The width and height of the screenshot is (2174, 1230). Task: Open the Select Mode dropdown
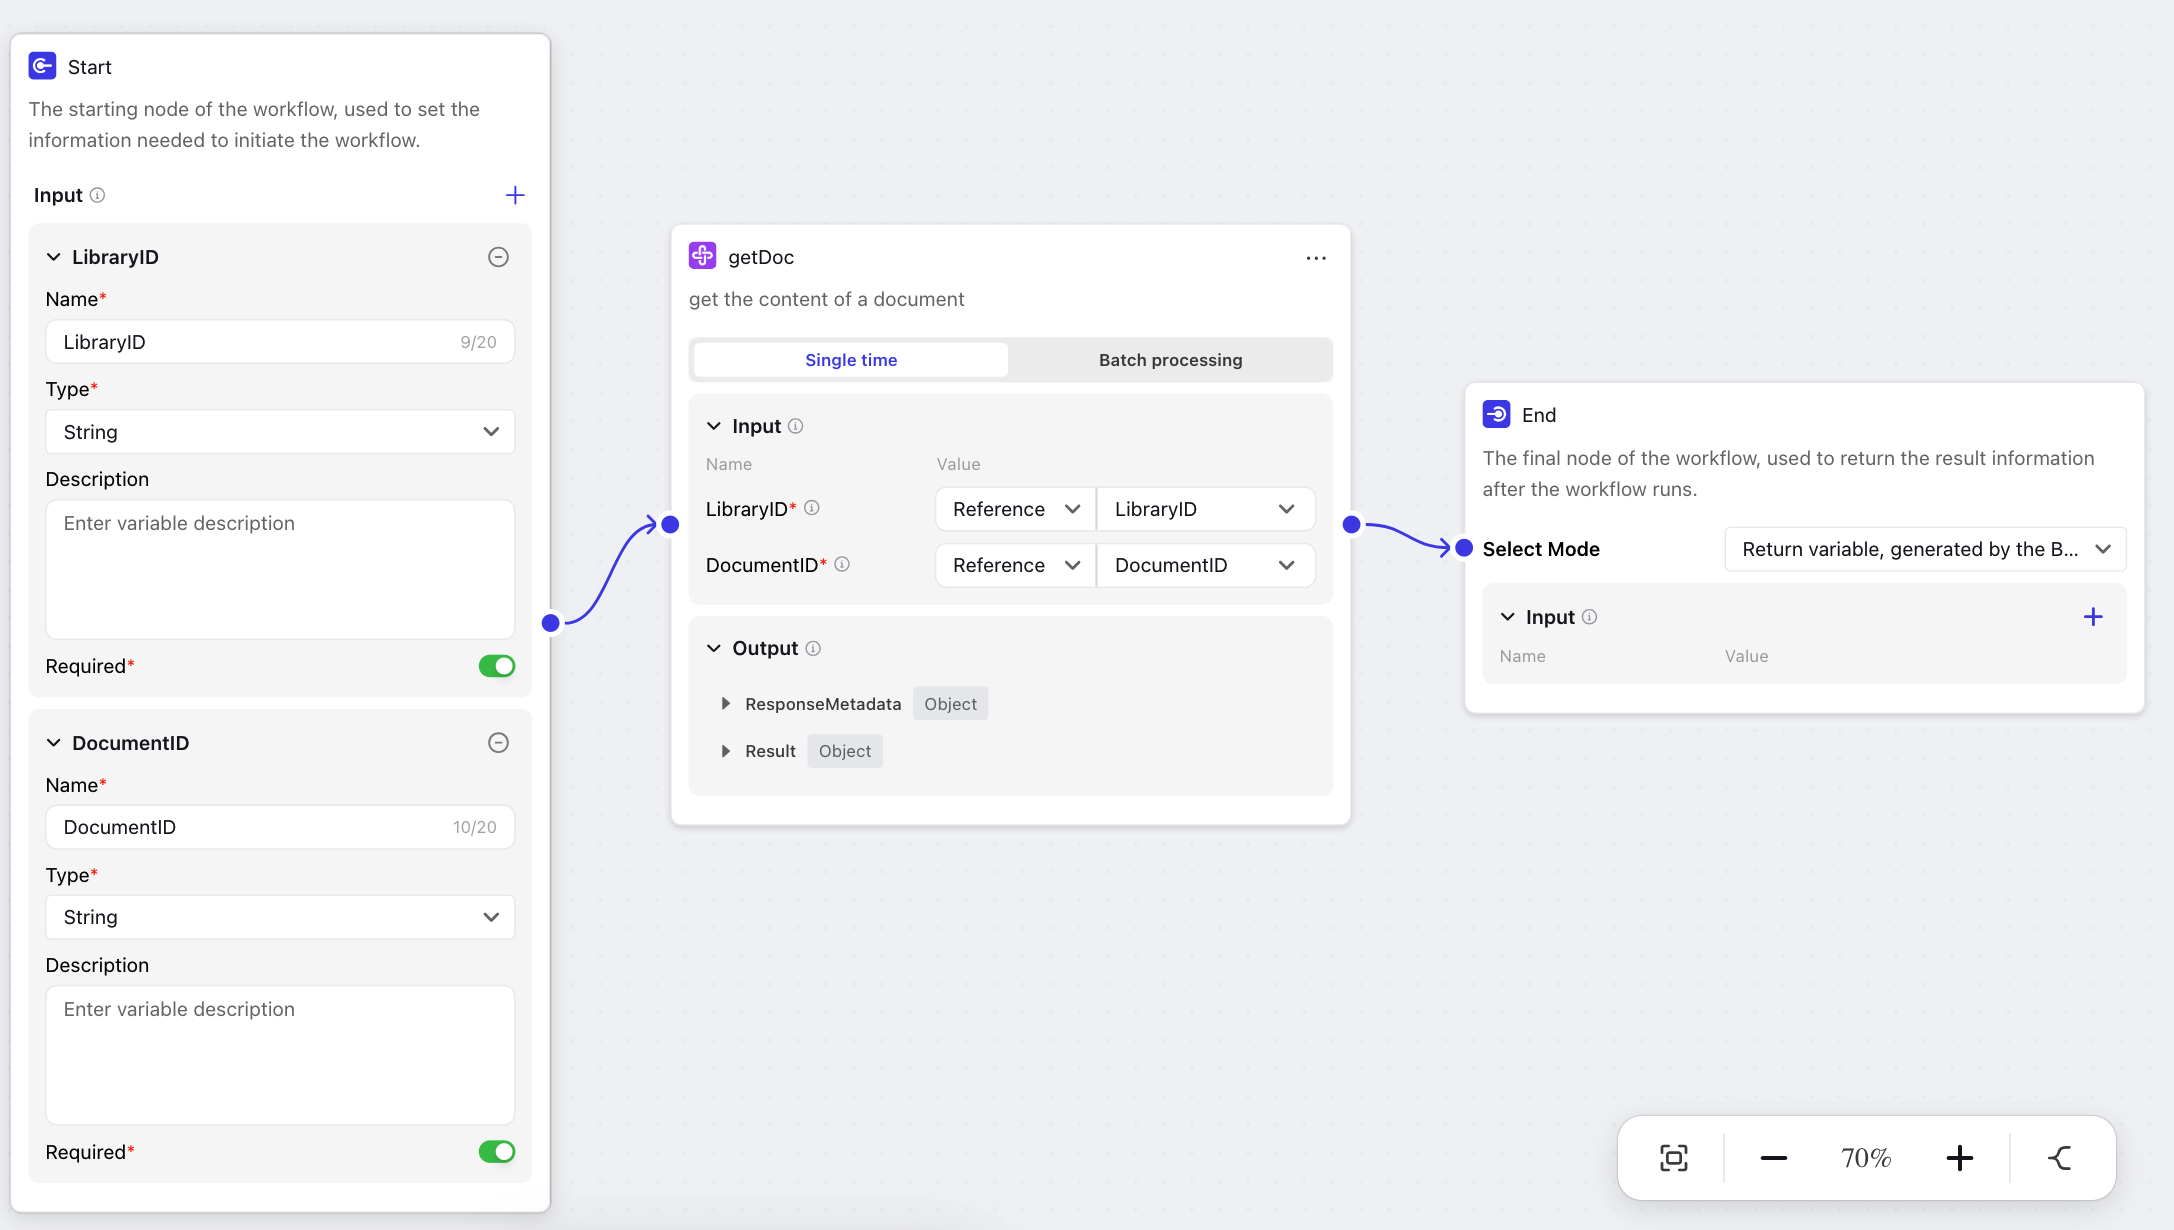1925,549
